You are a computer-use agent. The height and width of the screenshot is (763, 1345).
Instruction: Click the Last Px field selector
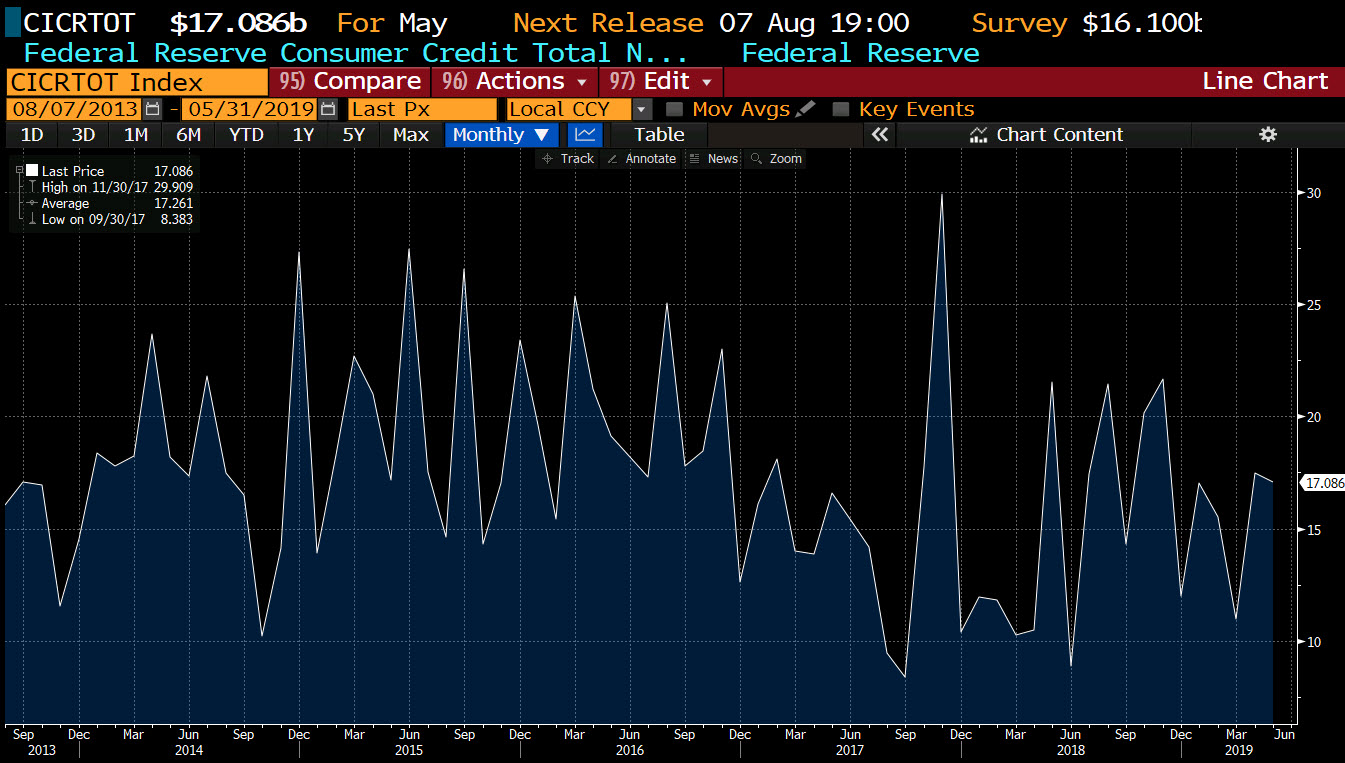coord(422,109)
